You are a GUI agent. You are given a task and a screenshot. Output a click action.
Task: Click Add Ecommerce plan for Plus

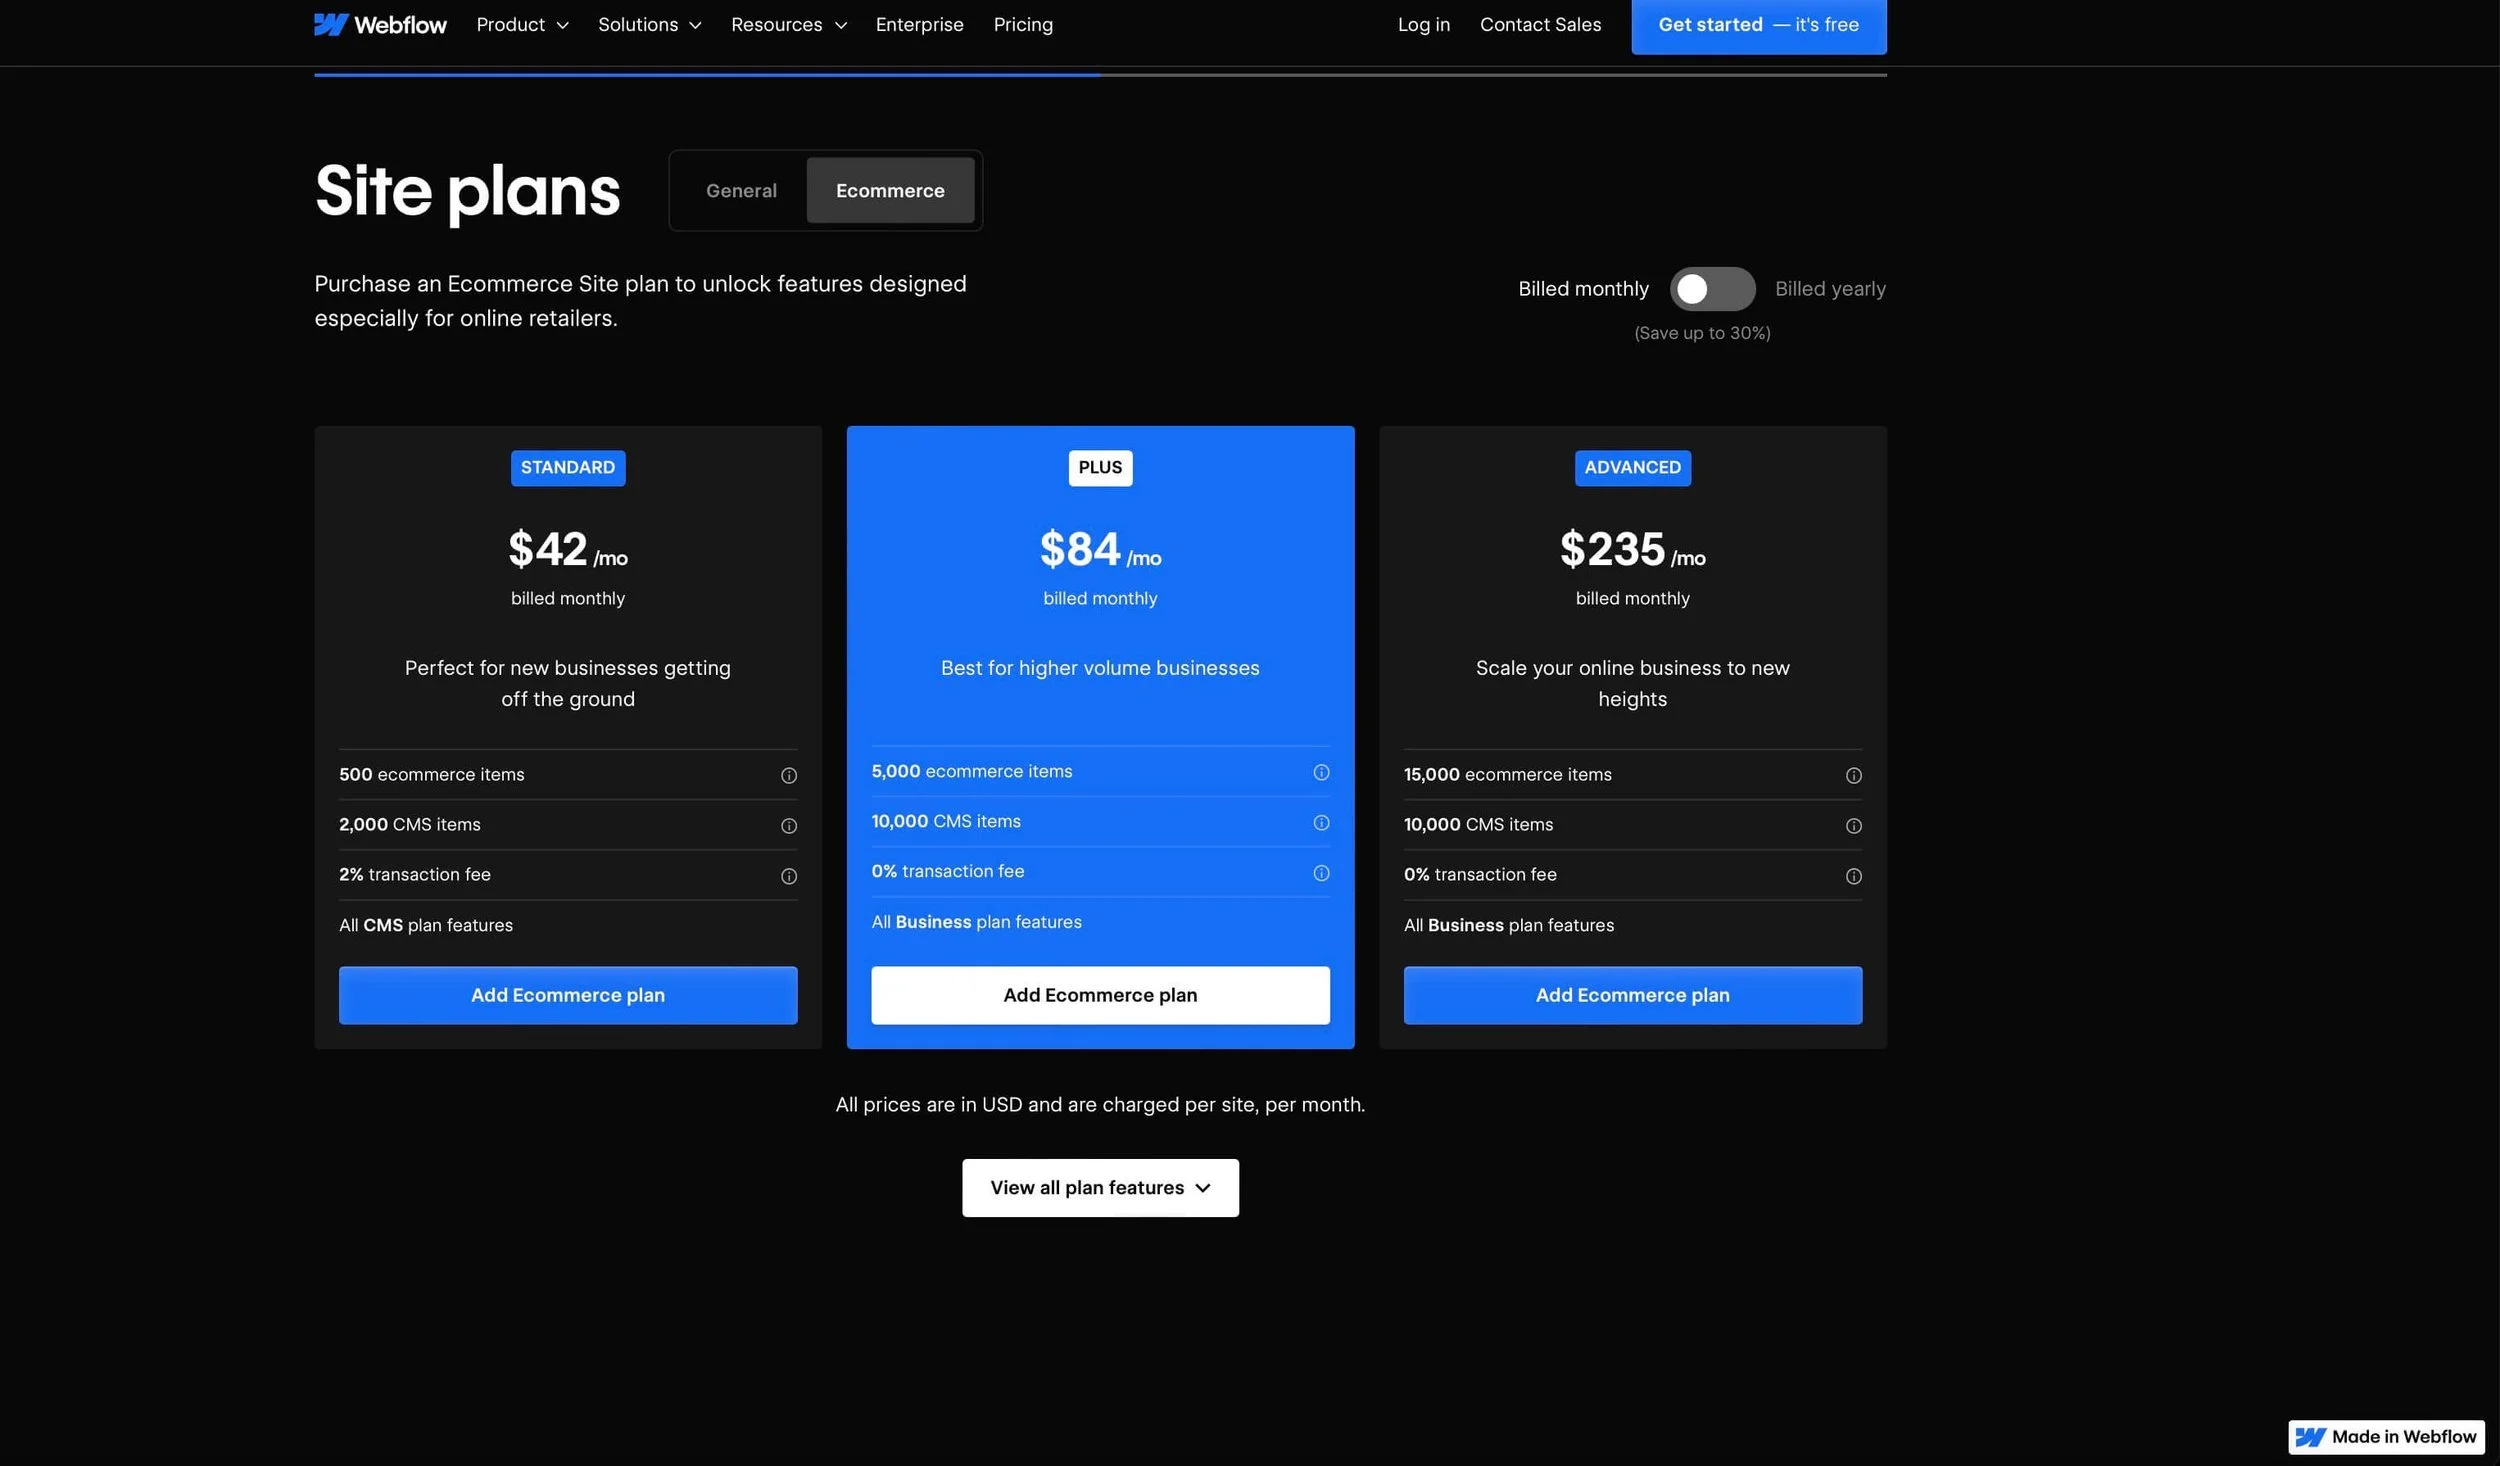(x=1099, y=995)
